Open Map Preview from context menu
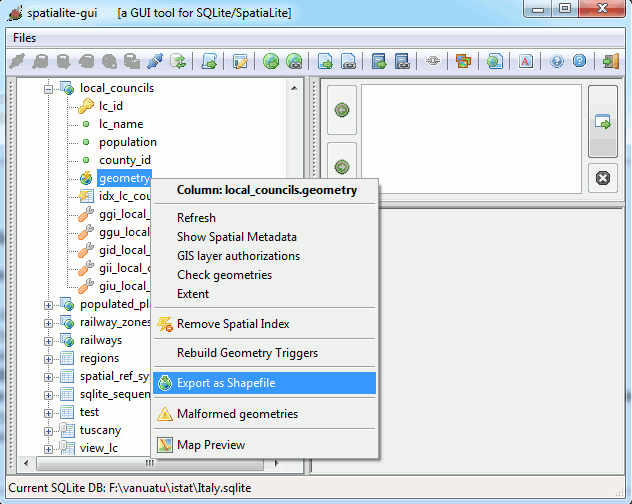Viewport: 632px width, 504px height. pyautogui.click(x=264, y=445)
